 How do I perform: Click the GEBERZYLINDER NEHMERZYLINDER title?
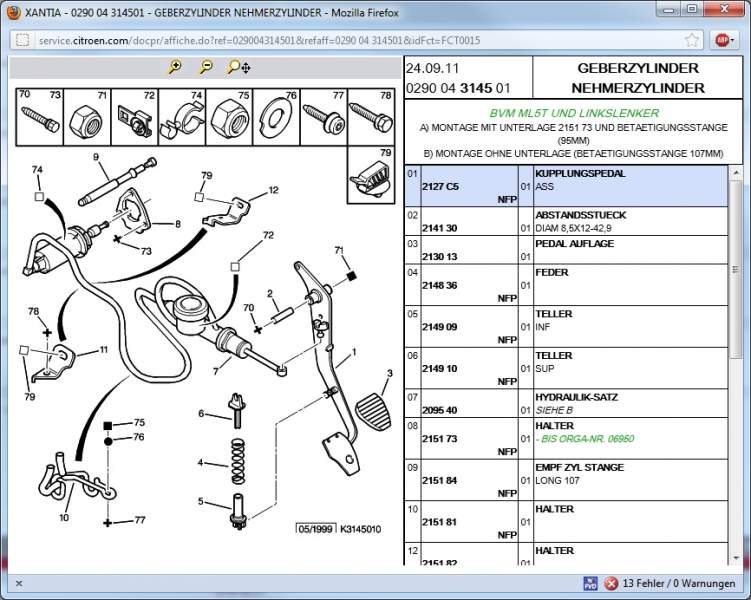pyautogui.click(x=638, y=78)
